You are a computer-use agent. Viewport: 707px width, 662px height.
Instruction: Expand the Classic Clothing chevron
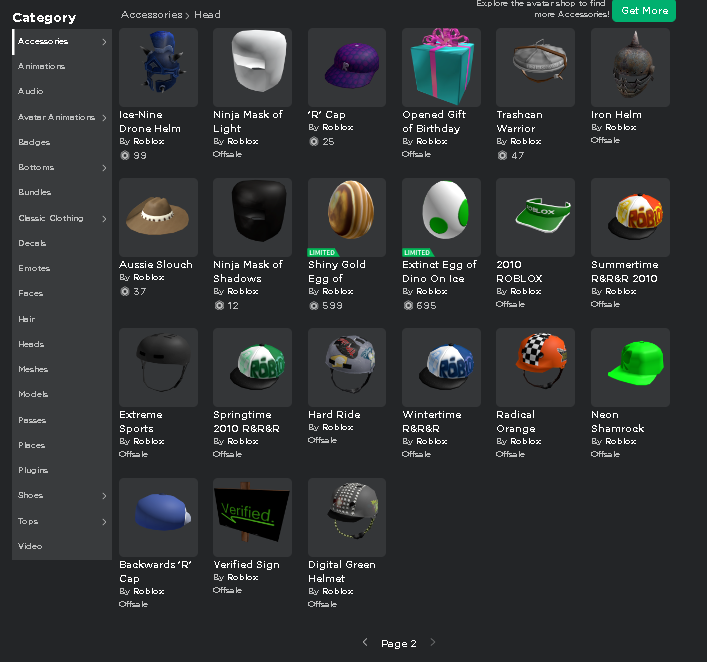click(x=104, y=219)
